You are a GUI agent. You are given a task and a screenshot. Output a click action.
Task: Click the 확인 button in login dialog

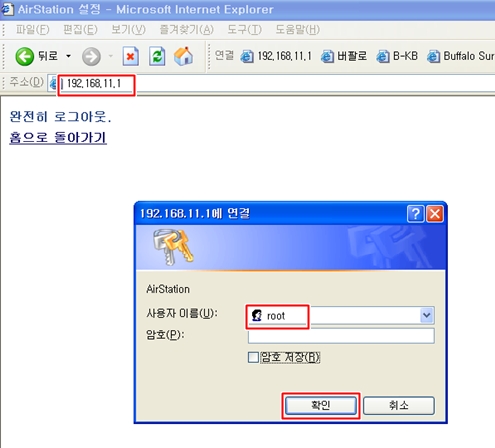321,406
